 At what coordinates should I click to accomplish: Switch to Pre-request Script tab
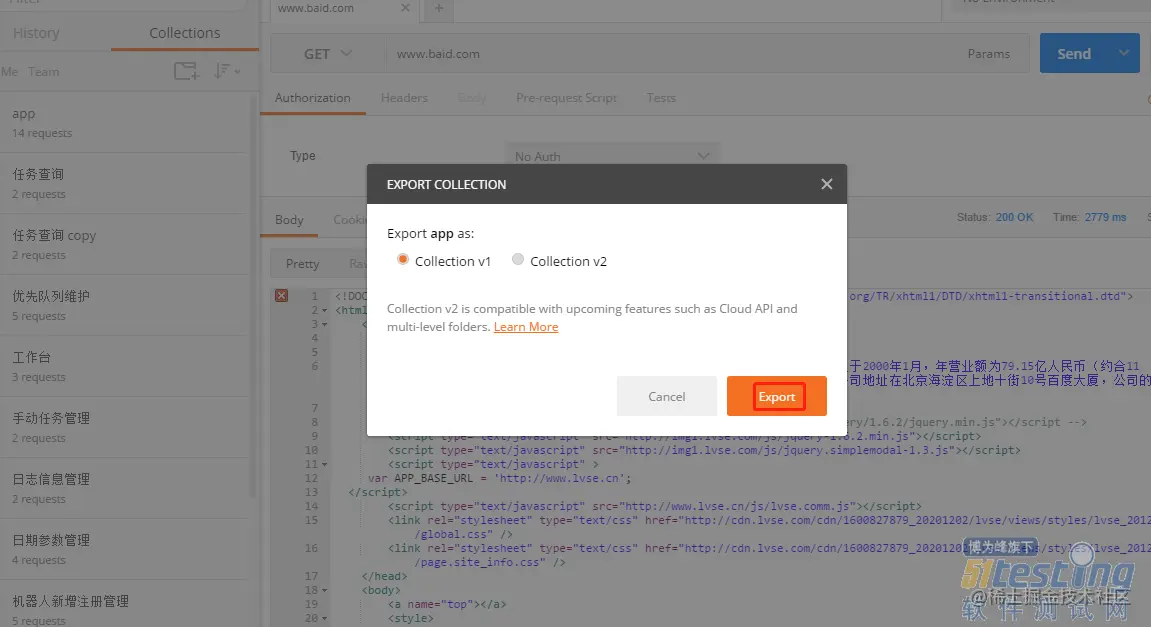tap(566, 98)
